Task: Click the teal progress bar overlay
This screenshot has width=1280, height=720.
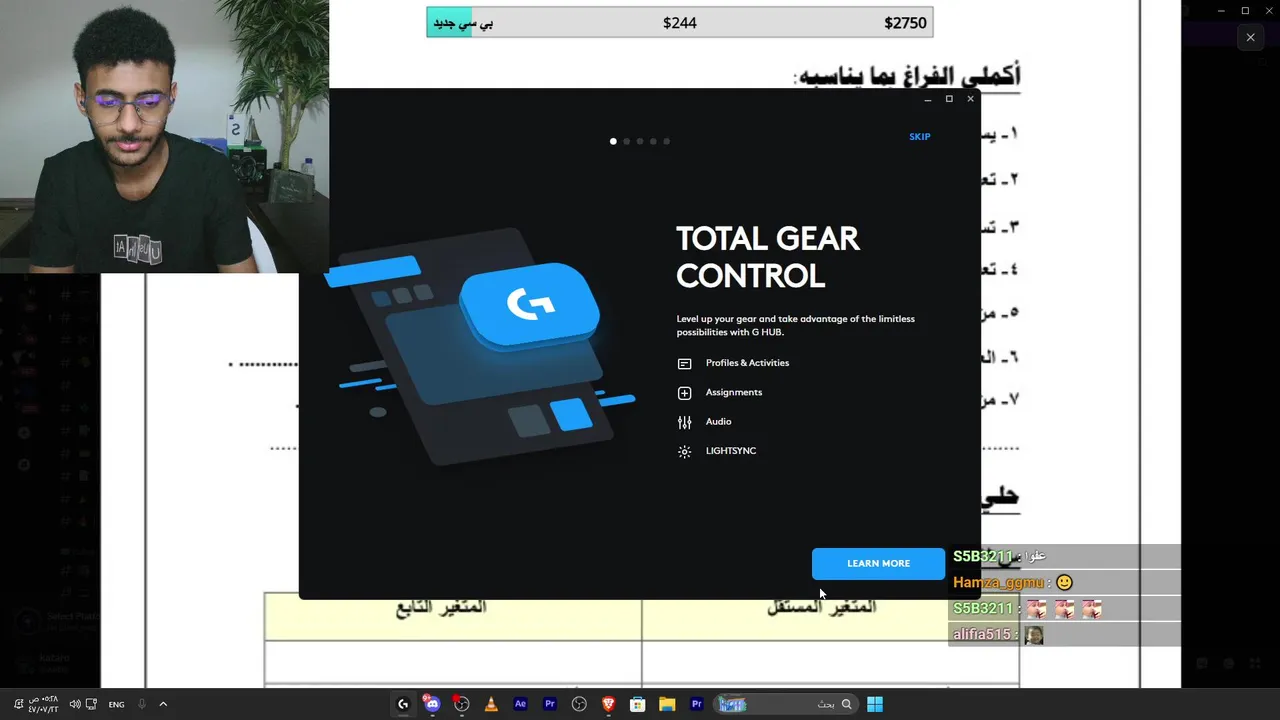Action: pyautogui.click(x=449, y=22)
